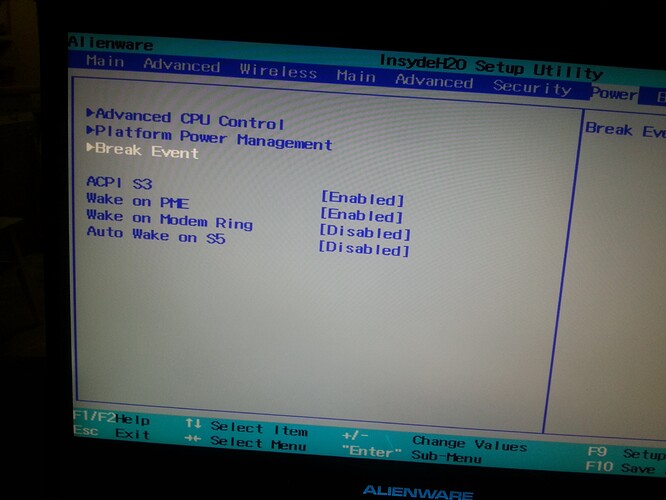
Task: Click the left/right arrows Select Menu icon
Action: 194,442
